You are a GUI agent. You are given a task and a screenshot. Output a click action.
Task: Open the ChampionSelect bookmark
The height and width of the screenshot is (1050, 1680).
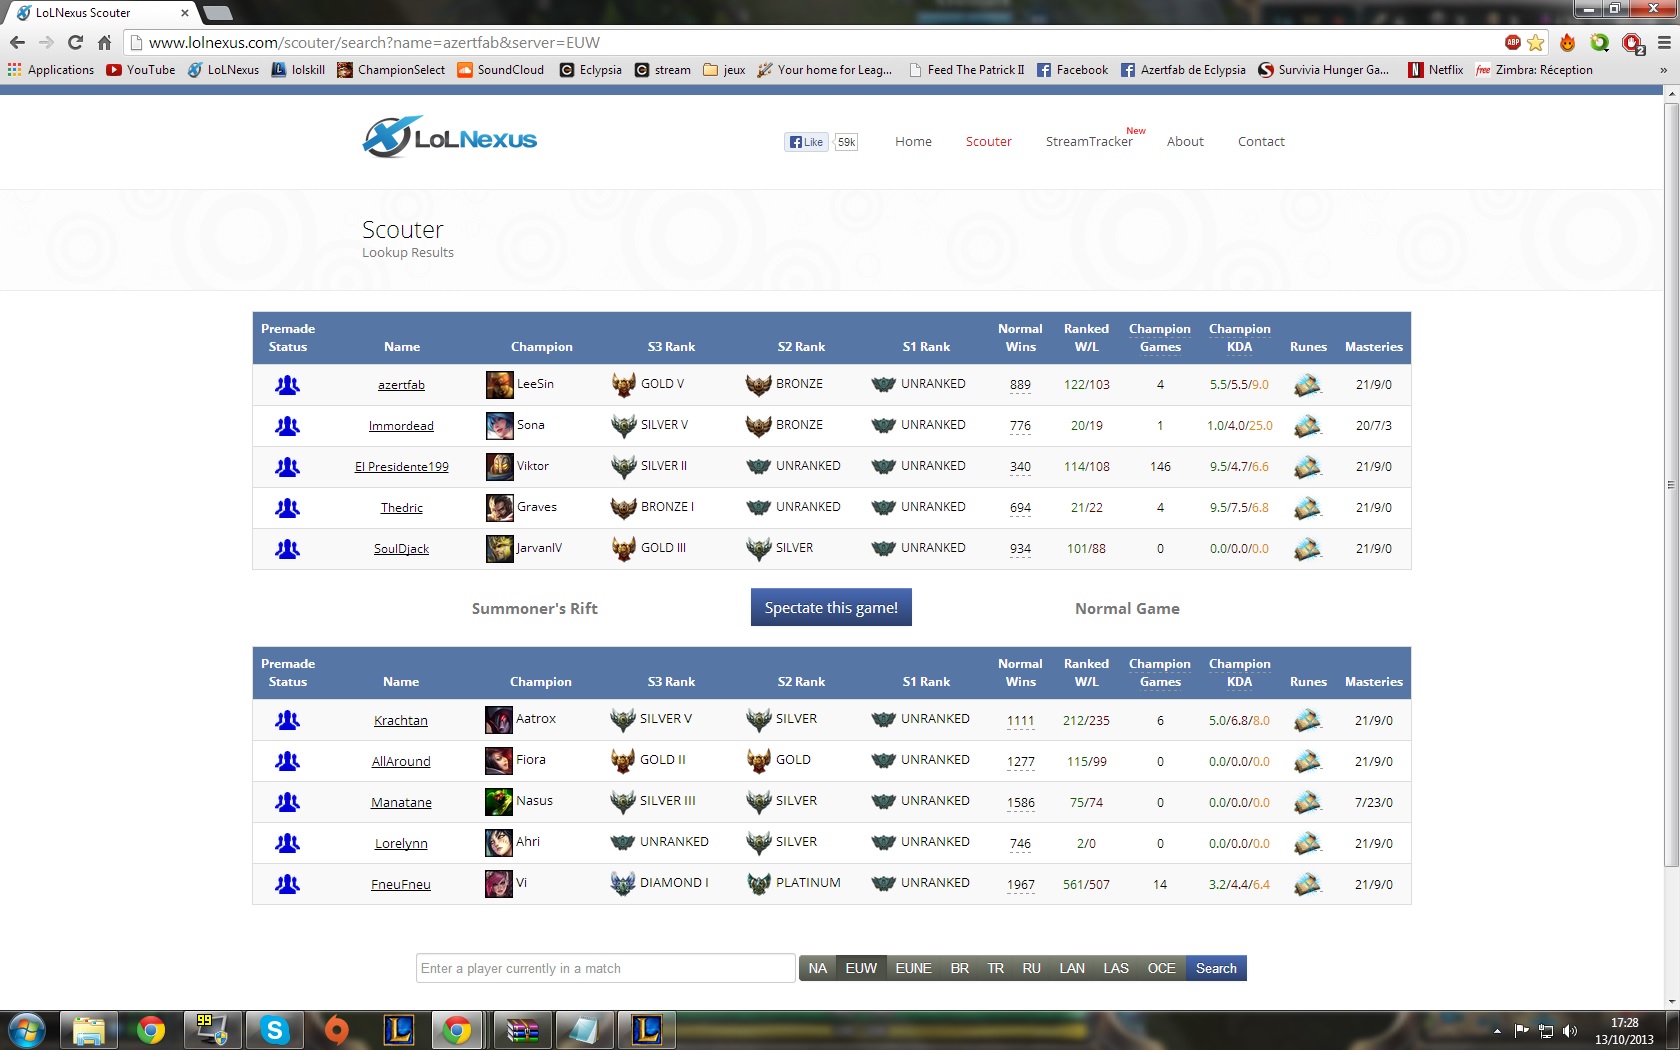(391, 70)
